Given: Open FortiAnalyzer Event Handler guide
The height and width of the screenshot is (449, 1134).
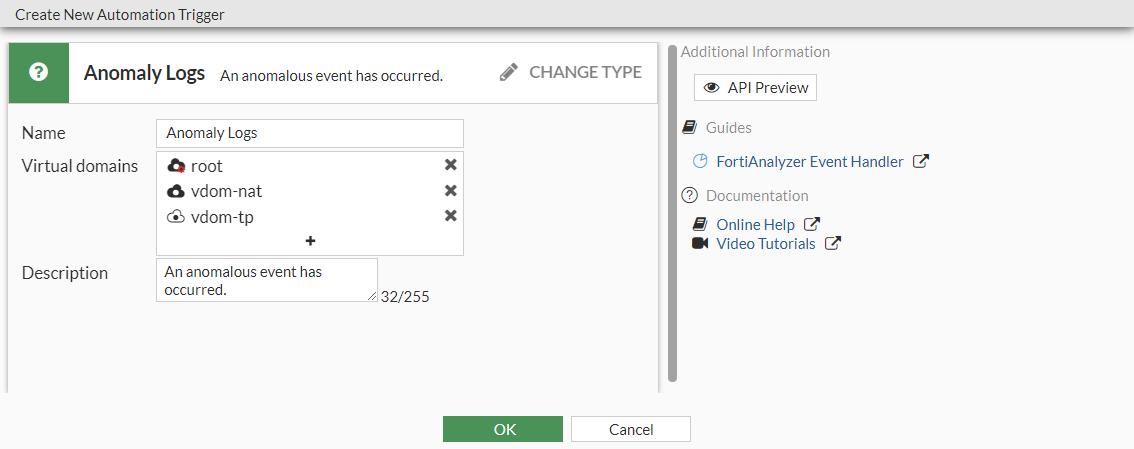Looking at the screenshot, I should pos(809,161).
